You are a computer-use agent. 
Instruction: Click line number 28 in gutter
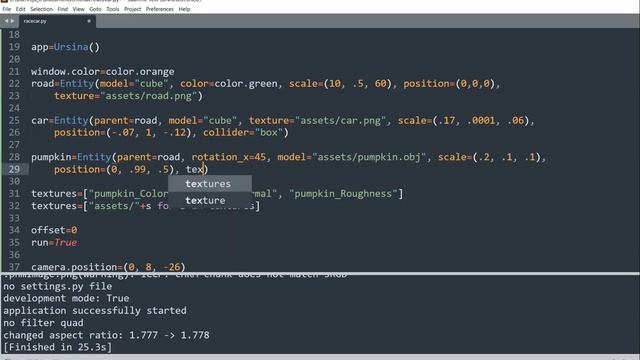[14, 157]
